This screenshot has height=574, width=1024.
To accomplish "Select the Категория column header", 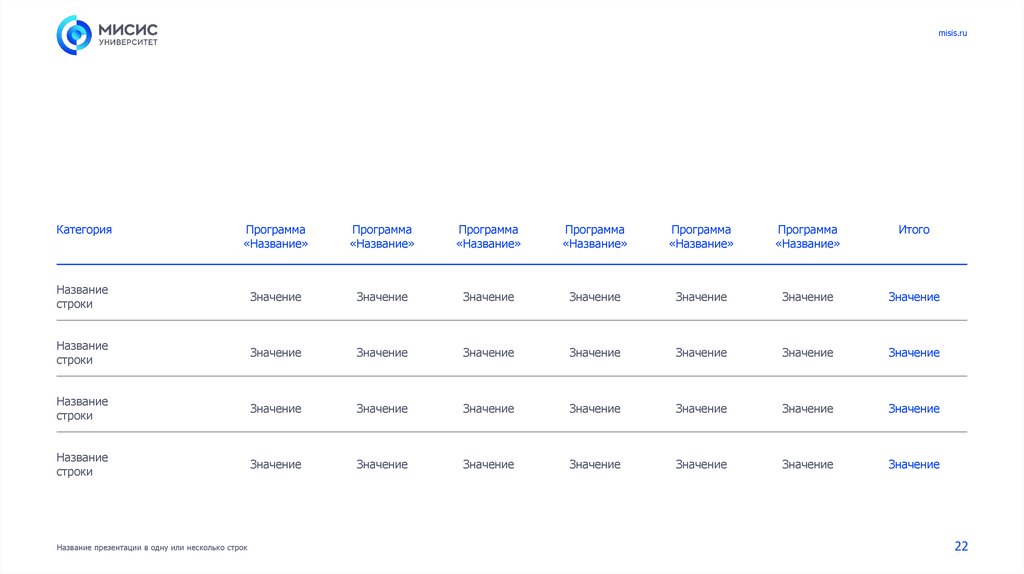I will pyautogui.click(x=84, y=230).
